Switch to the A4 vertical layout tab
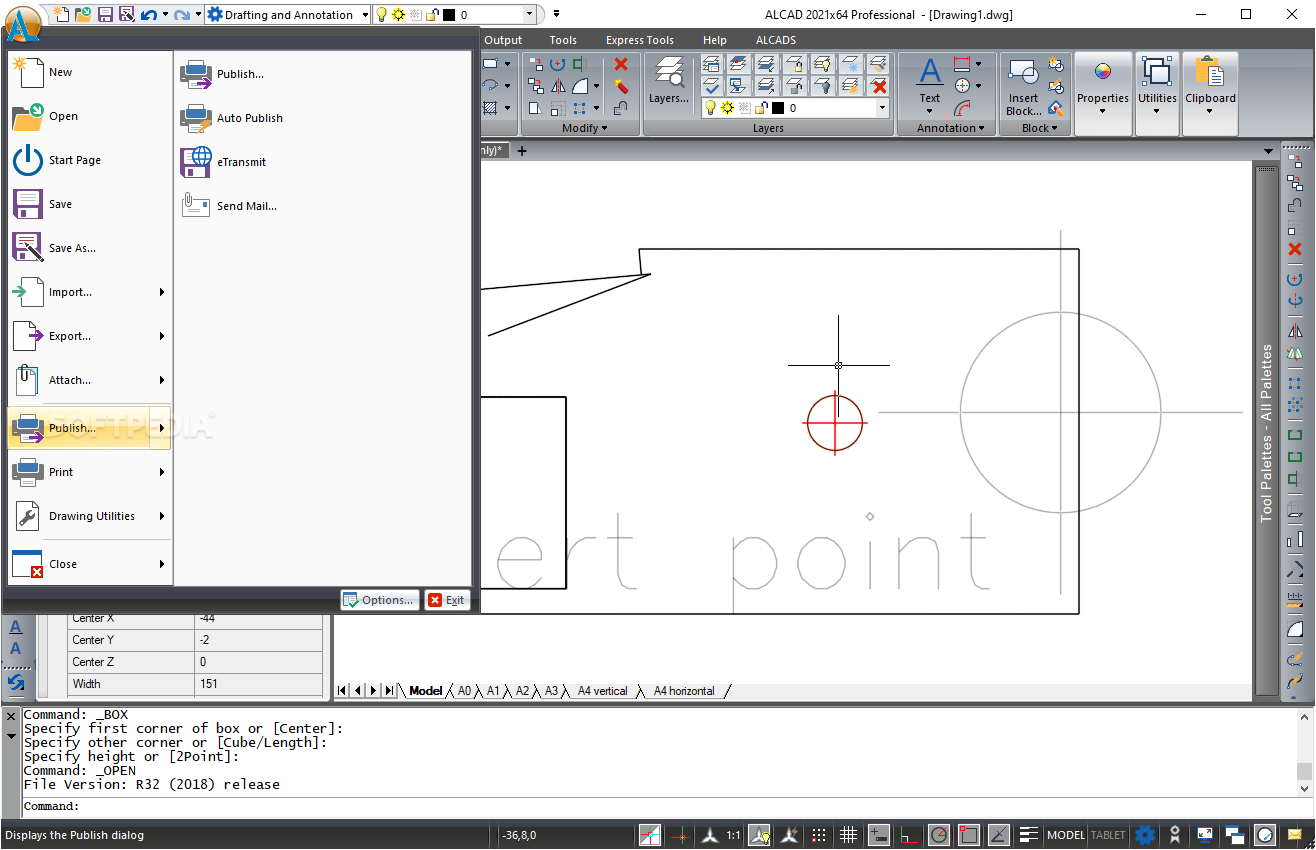 [x=602, y=691]
